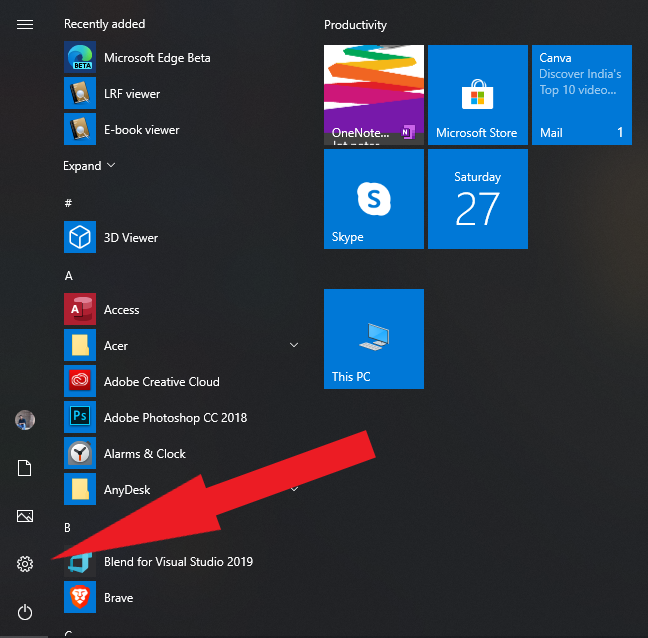Select Microsoft Edge Beta label
The image size is (648, 638).
coord(157,58)
